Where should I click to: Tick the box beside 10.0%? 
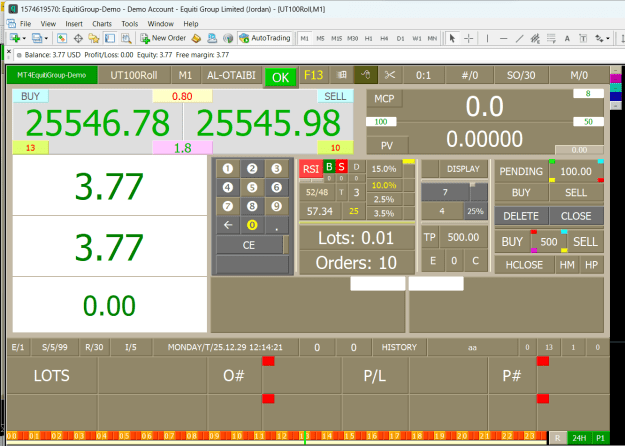[x=409, y=185]
